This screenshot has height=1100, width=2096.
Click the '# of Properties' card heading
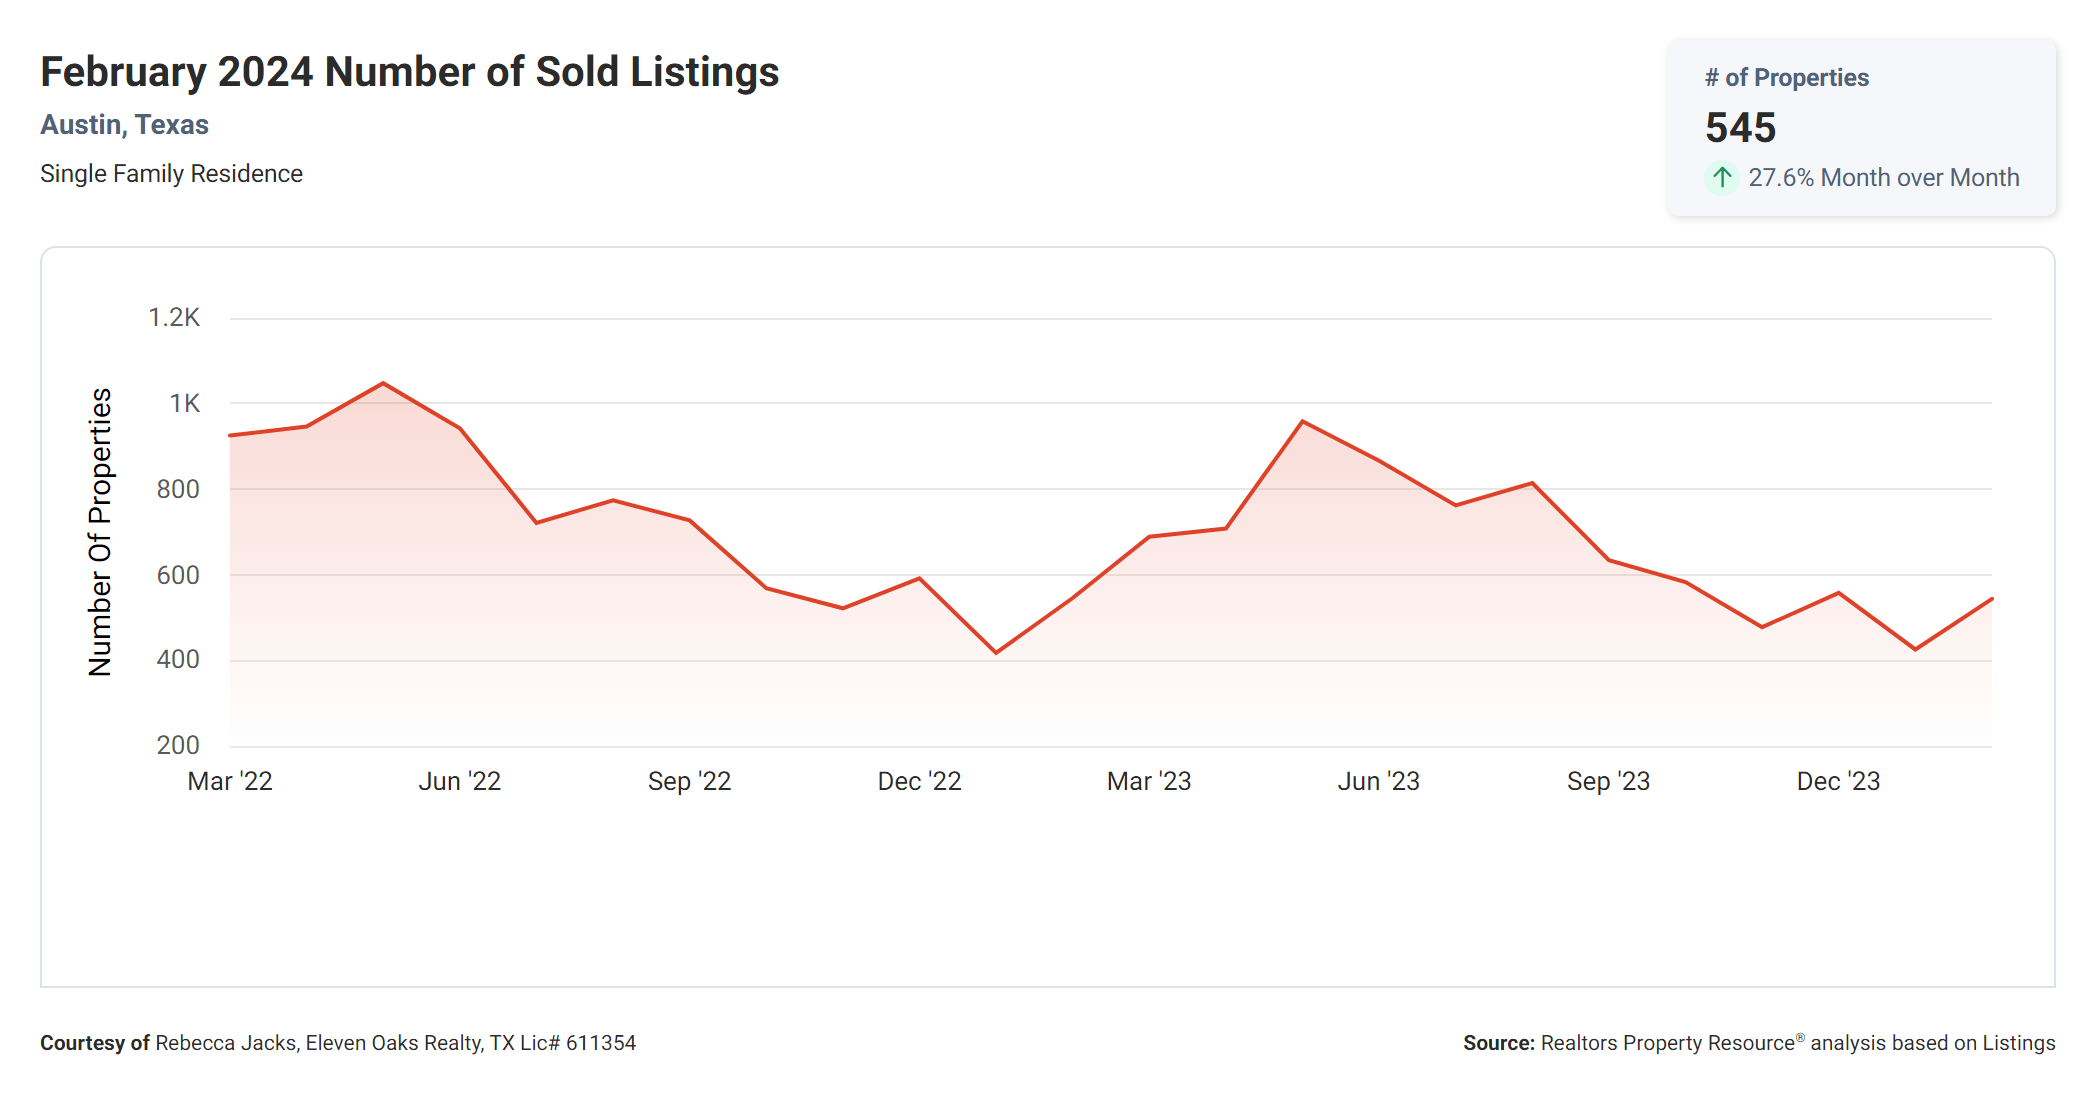[x=1786, y=78]
